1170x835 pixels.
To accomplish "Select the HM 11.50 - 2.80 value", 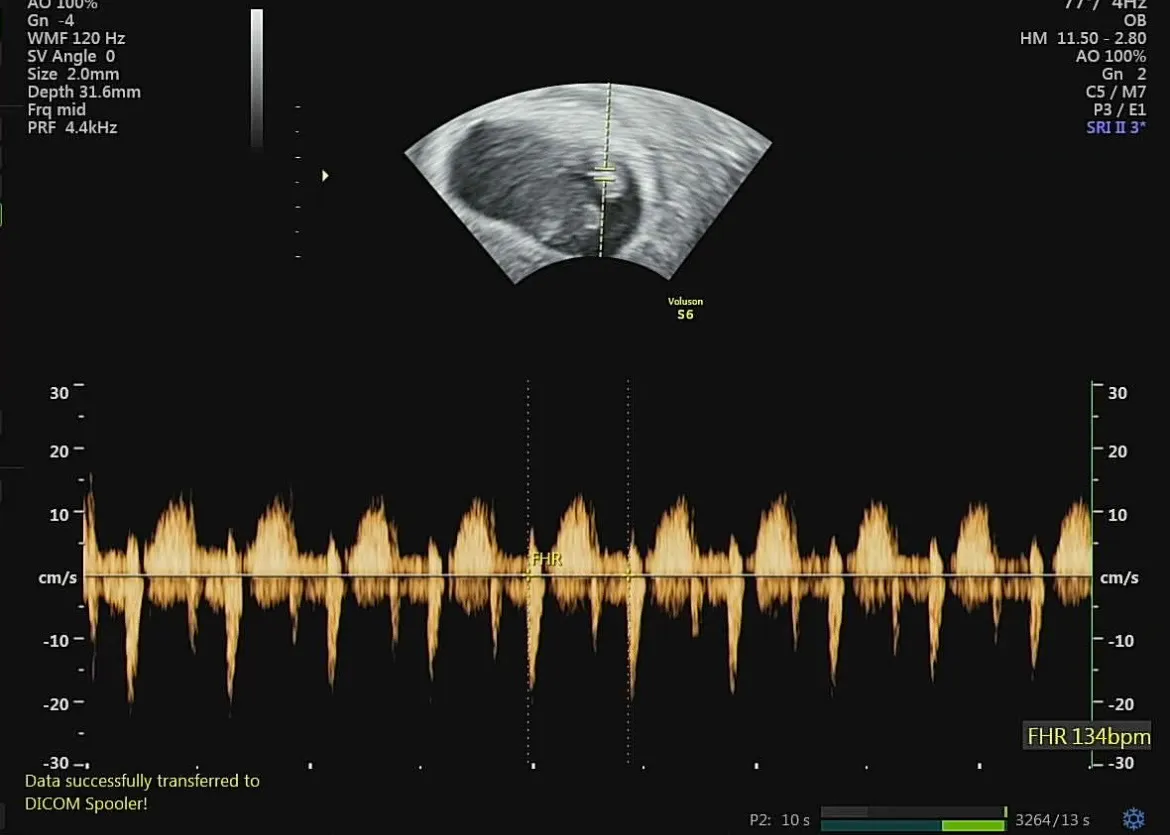I will (x=1083, y=38).
